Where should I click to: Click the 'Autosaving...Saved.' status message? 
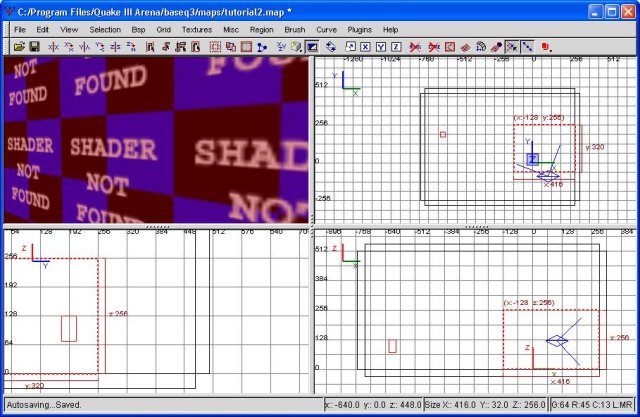coord(44,405)
